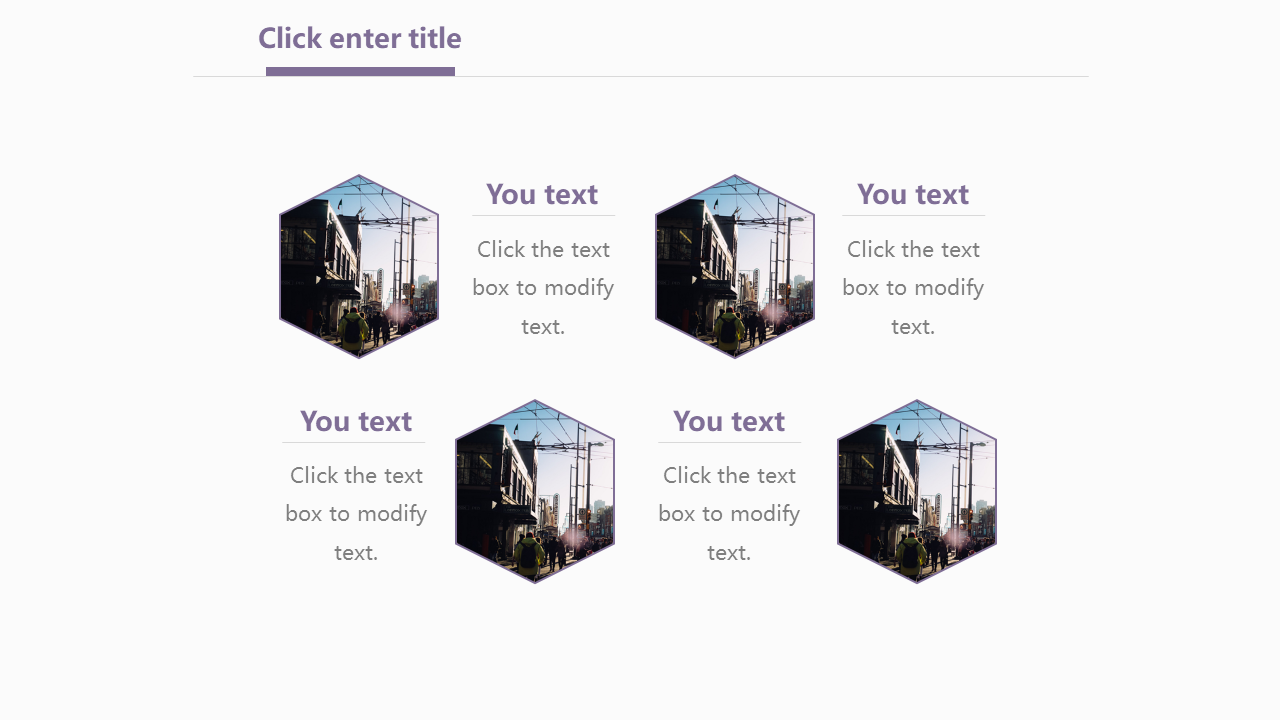Screen dimensions: 1280x720
Task: Select the bottom-right hexagon street photo
Action: (x=916, y=491)
